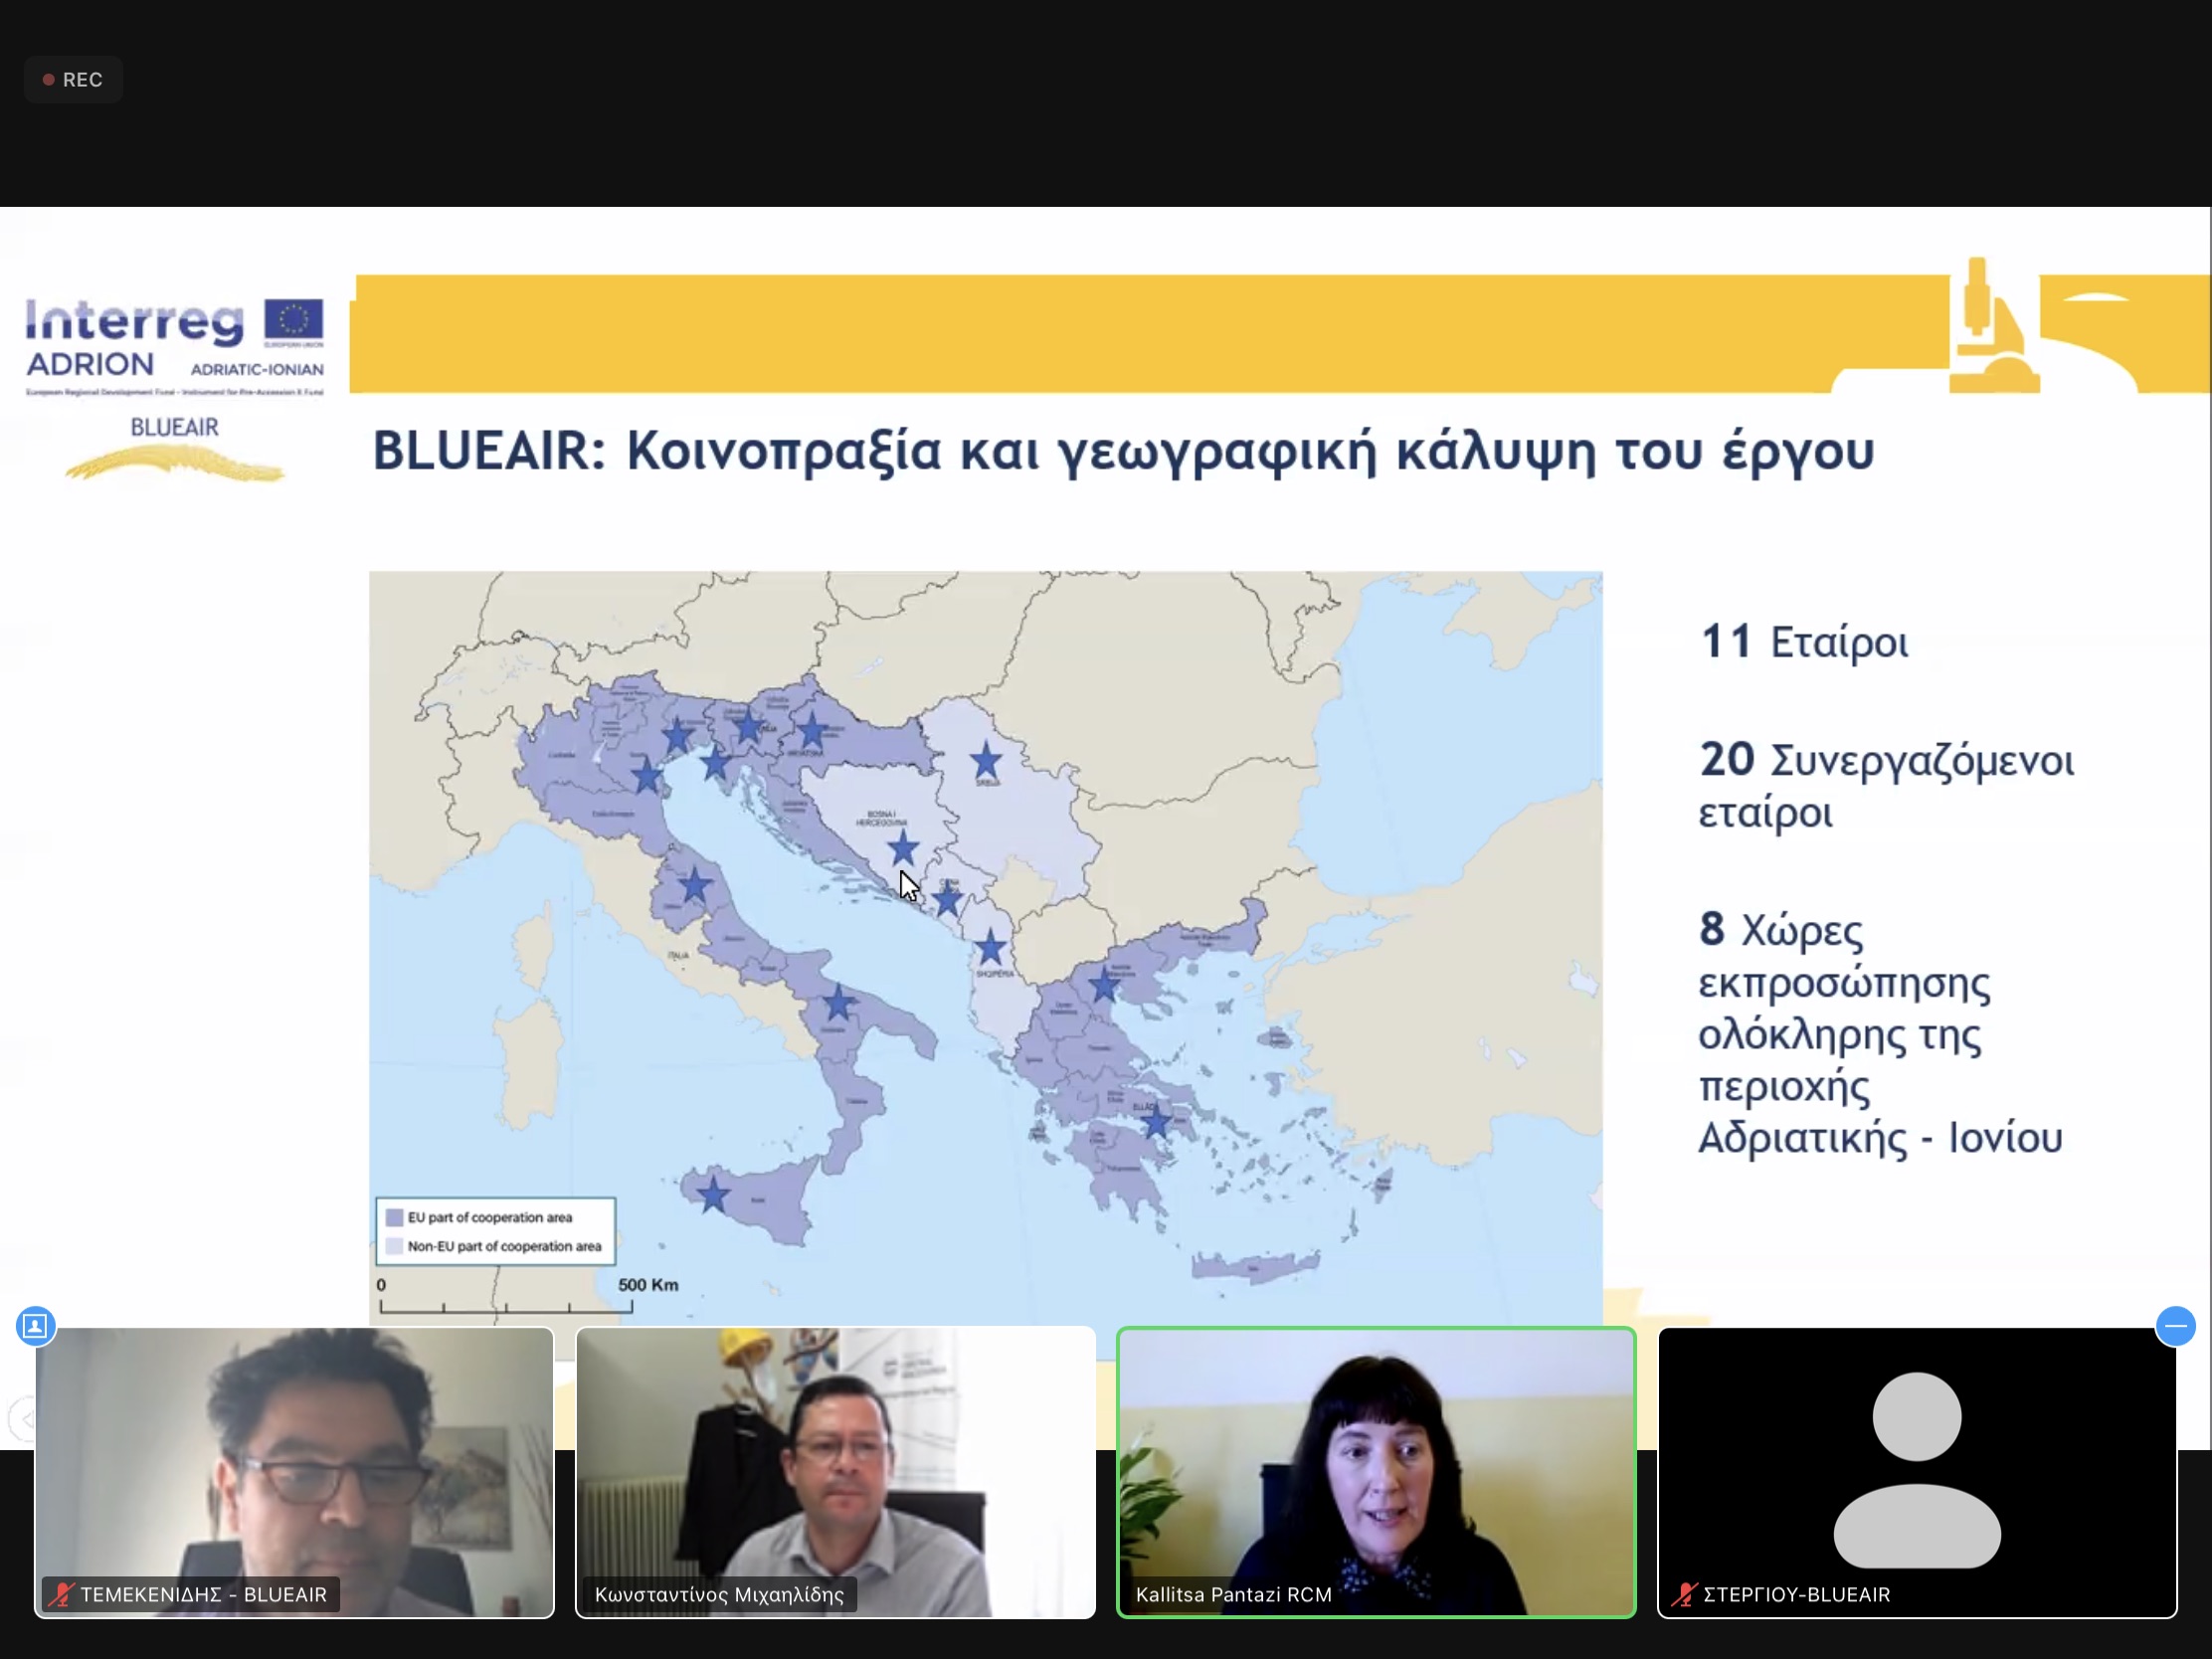This screenshot has width=2212, height=1659.
Task: Click the EU part of cooperation area swatch
Action: click(x=395, y=1217)
